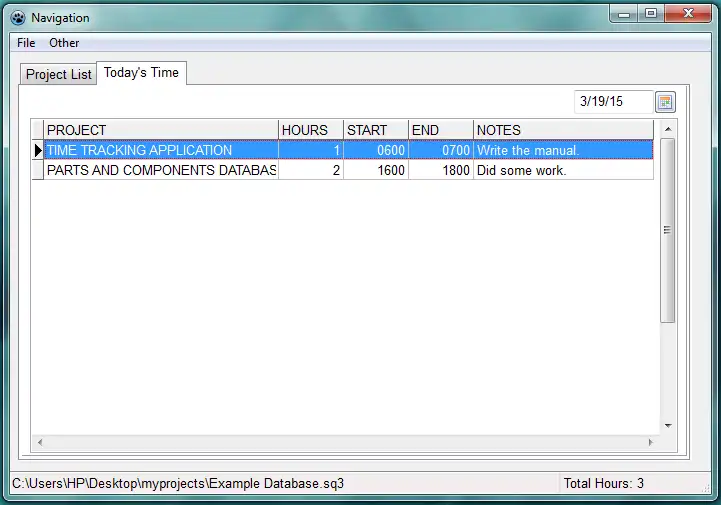This screenshot has height=505, width=721.
Task: Open the calendar date picker icon
Action: [665, 102]
